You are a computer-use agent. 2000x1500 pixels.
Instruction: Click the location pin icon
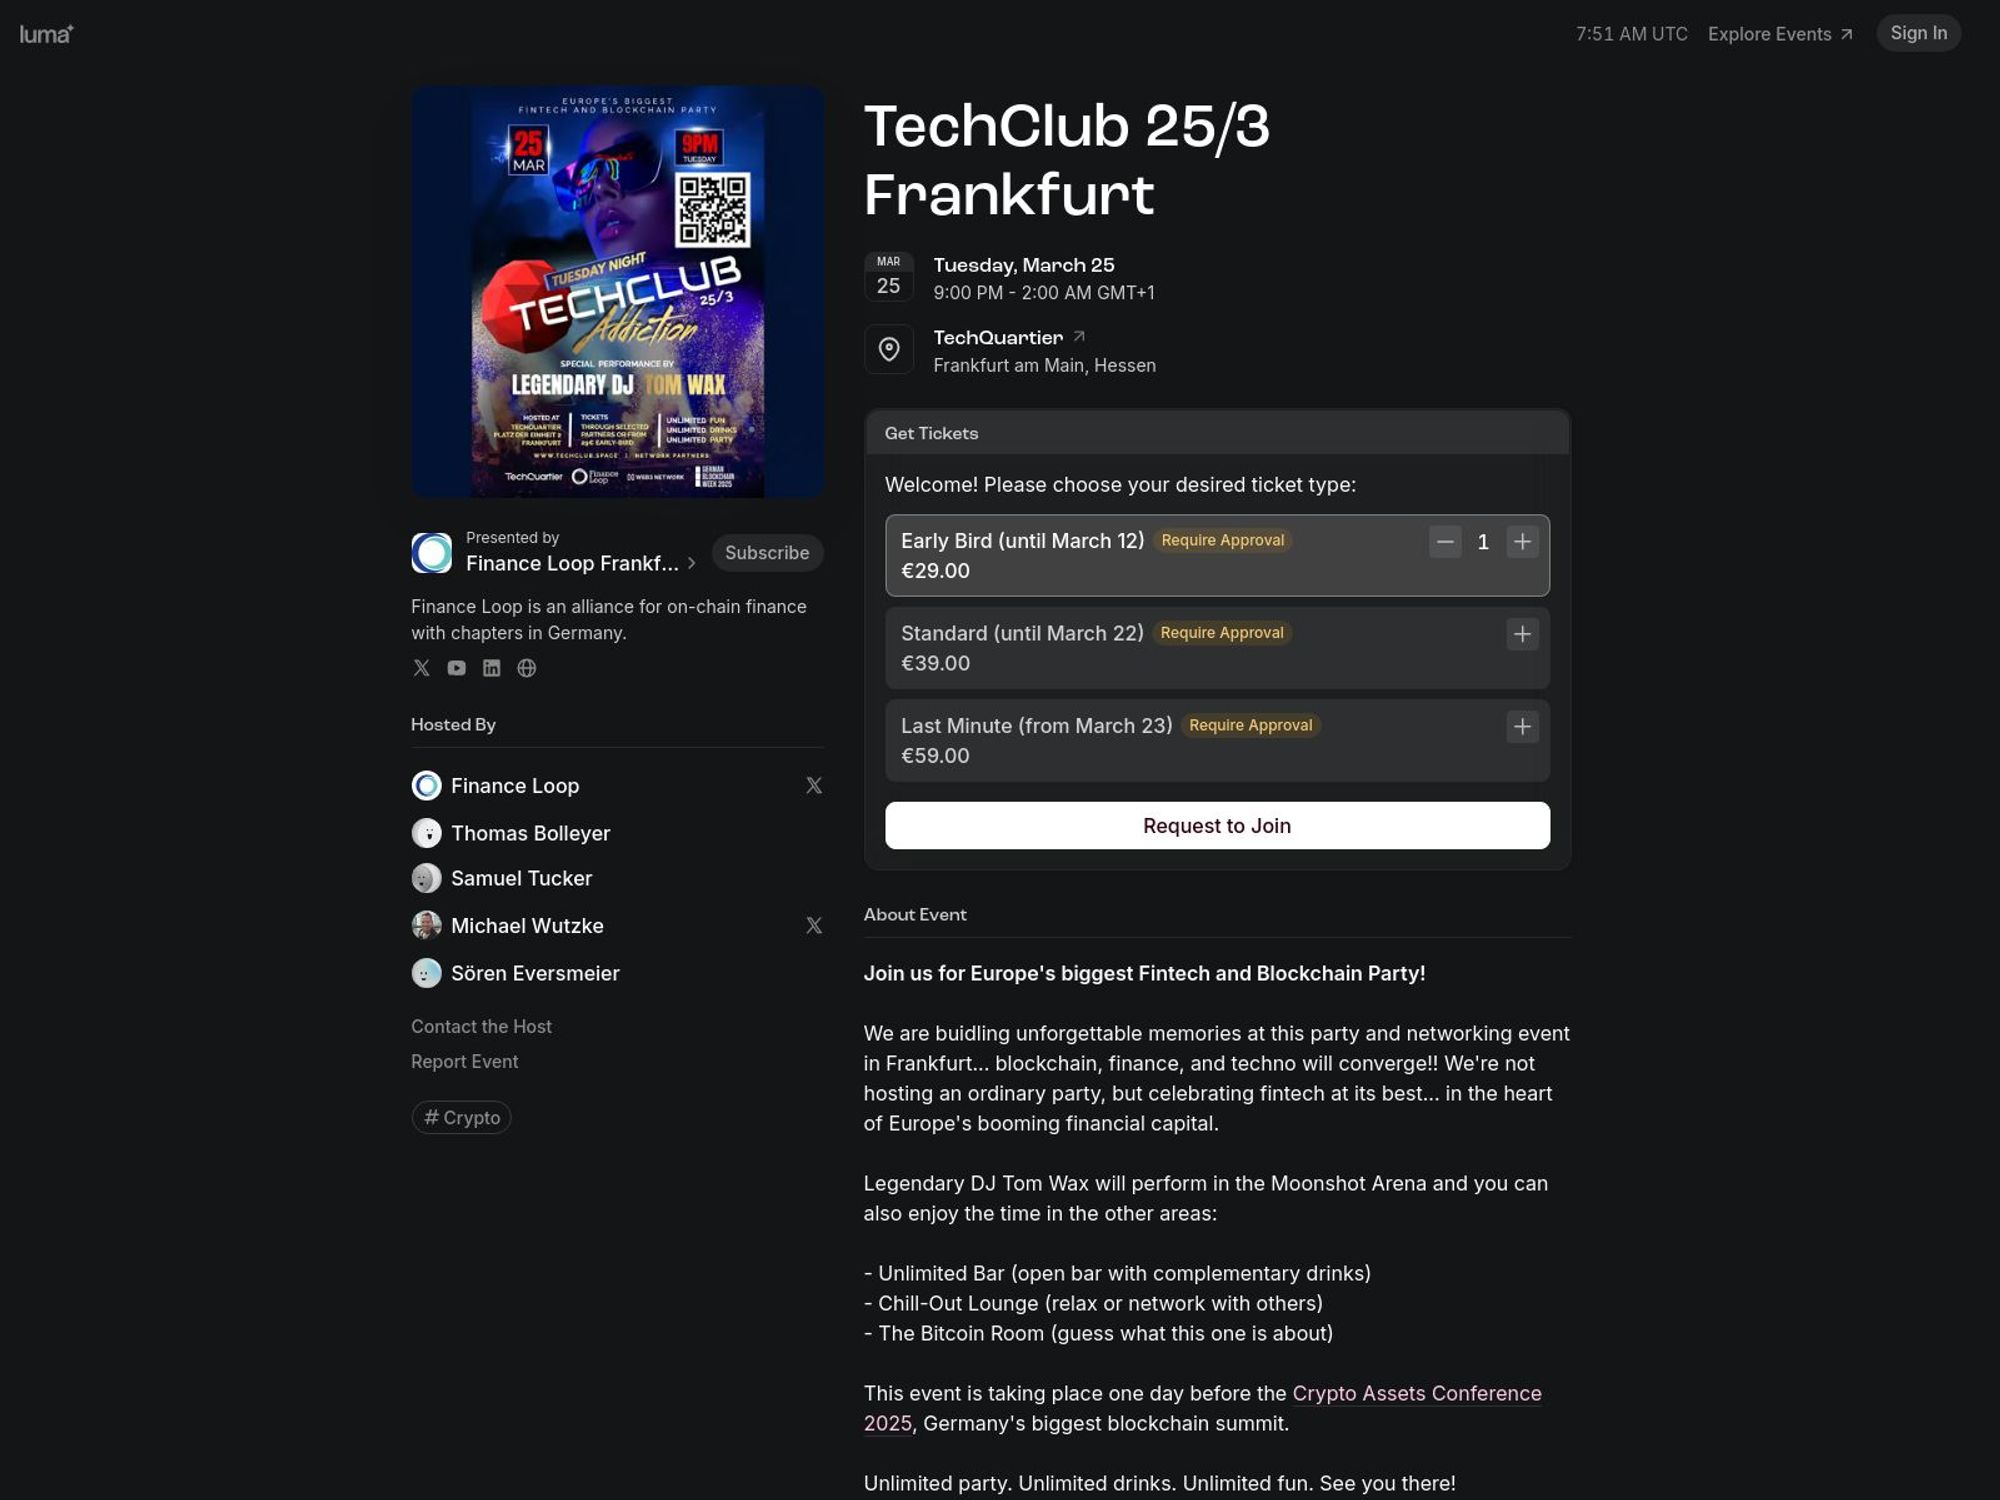tap(888, 349)
